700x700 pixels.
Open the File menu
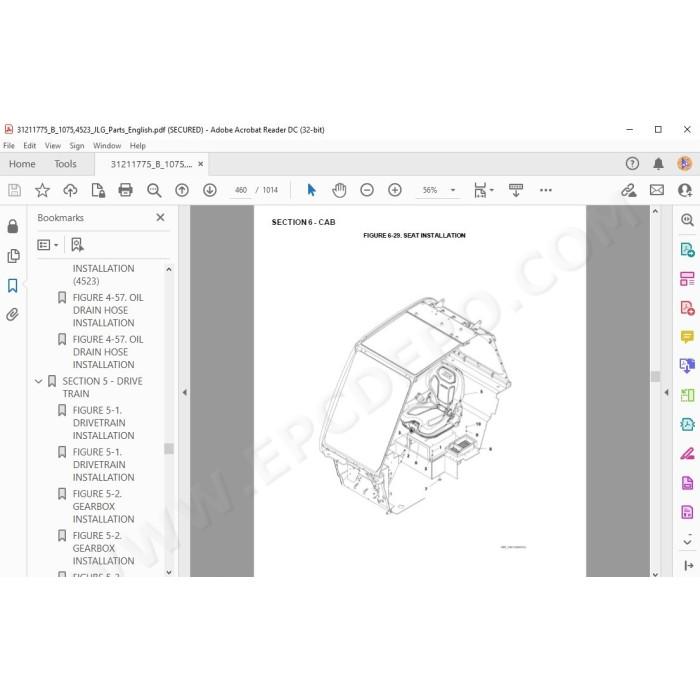click(x=9, y=146)
